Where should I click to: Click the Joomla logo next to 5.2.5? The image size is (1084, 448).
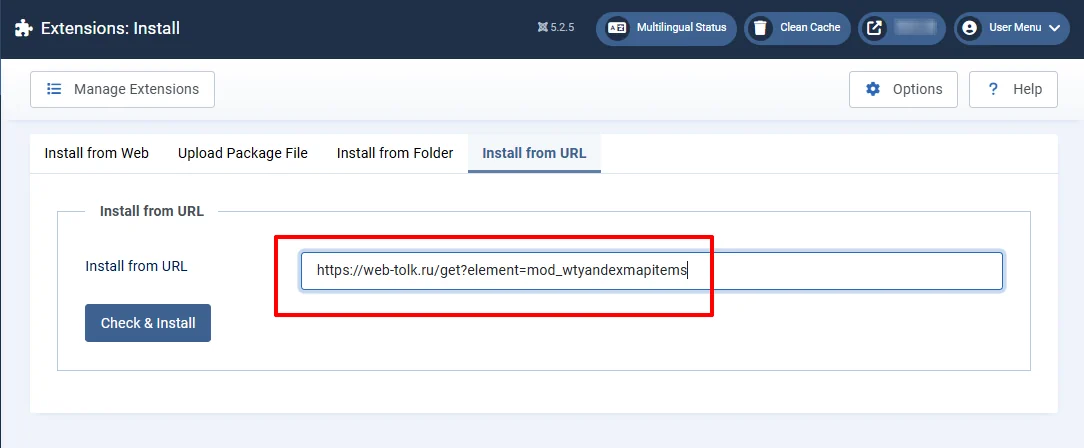point(542,28)
